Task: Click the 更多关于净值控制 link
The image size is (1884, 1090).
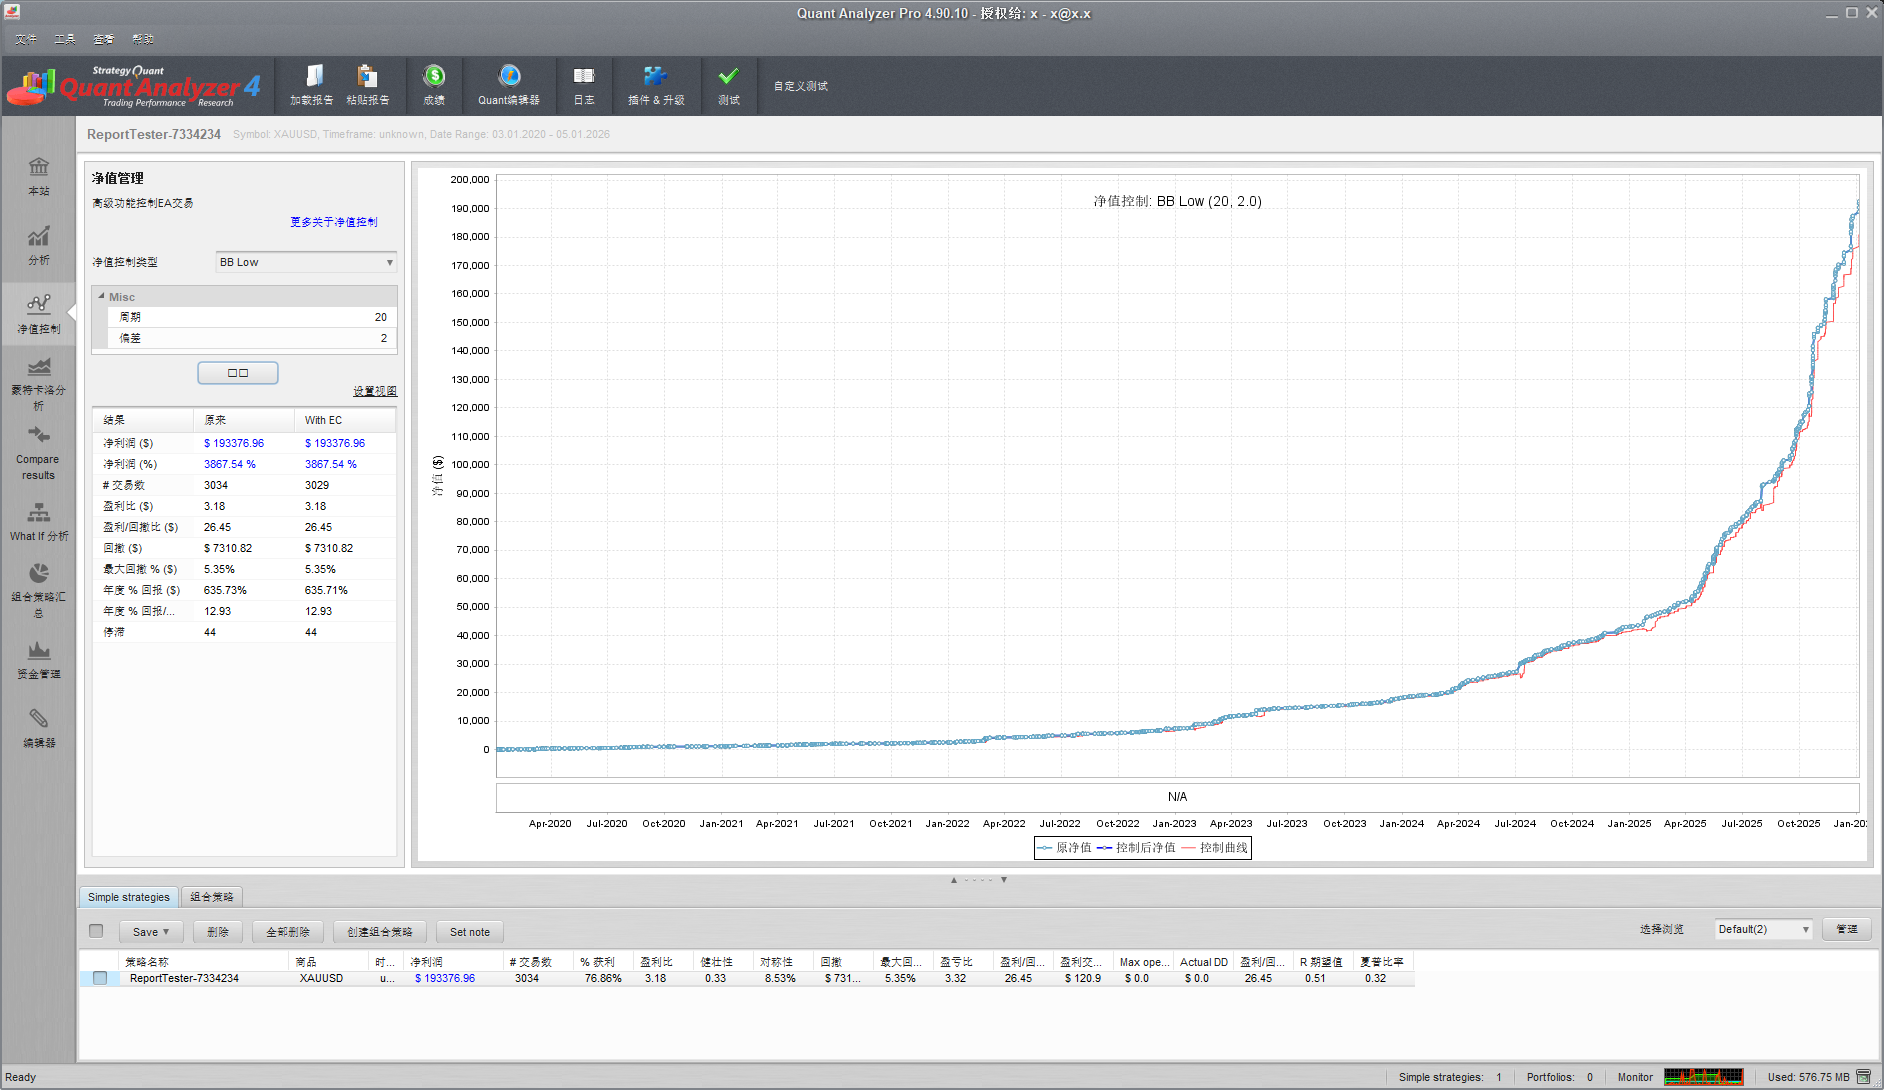Action: click(334, 222)
